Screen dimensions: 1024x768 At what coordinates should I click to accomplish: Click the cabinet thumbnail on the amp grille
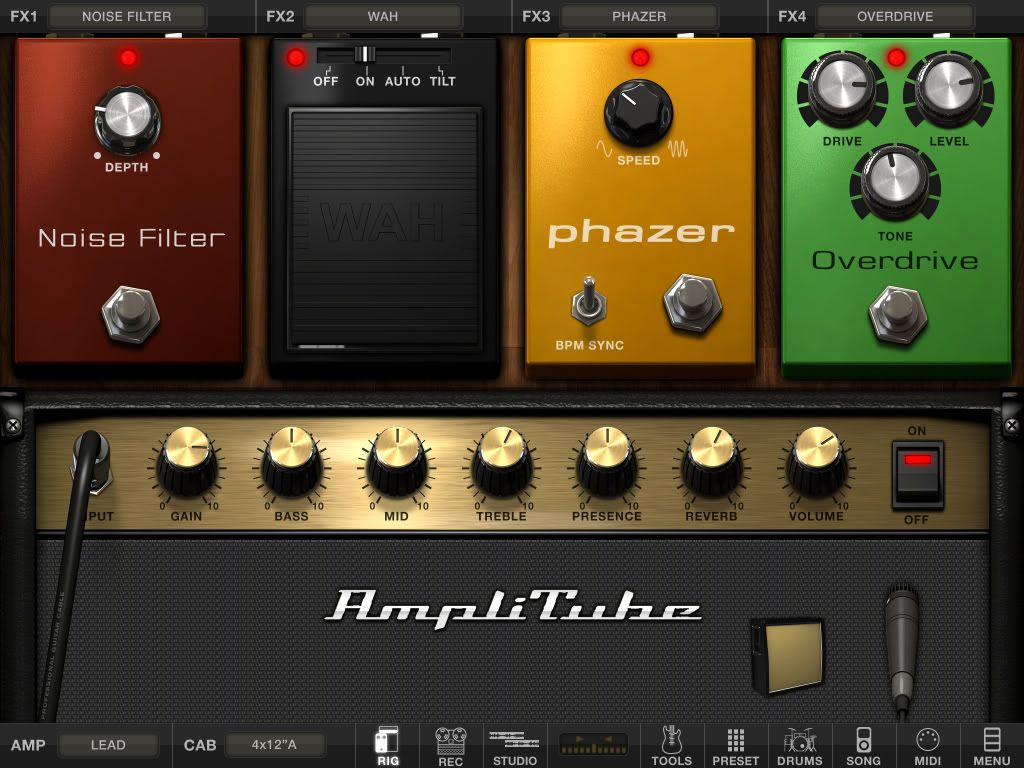(x=788, y=655)
